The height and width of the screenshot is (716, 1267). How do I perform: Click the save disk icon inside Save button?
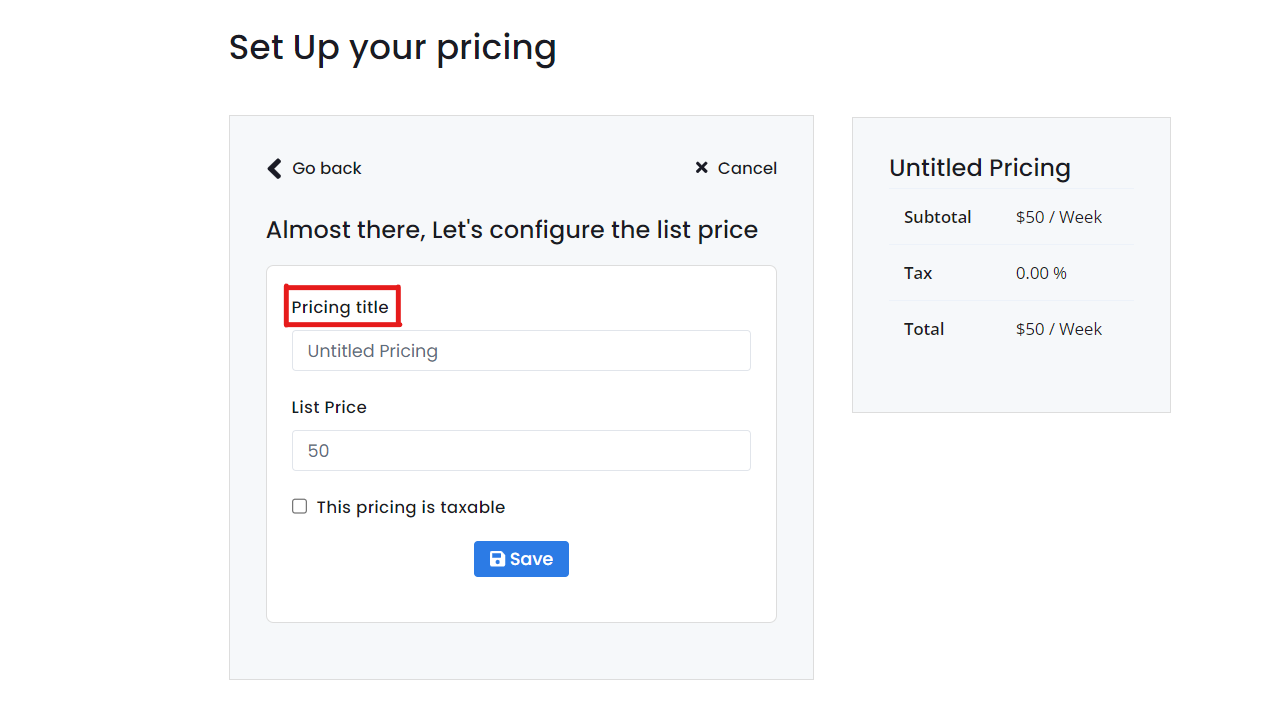497,558
